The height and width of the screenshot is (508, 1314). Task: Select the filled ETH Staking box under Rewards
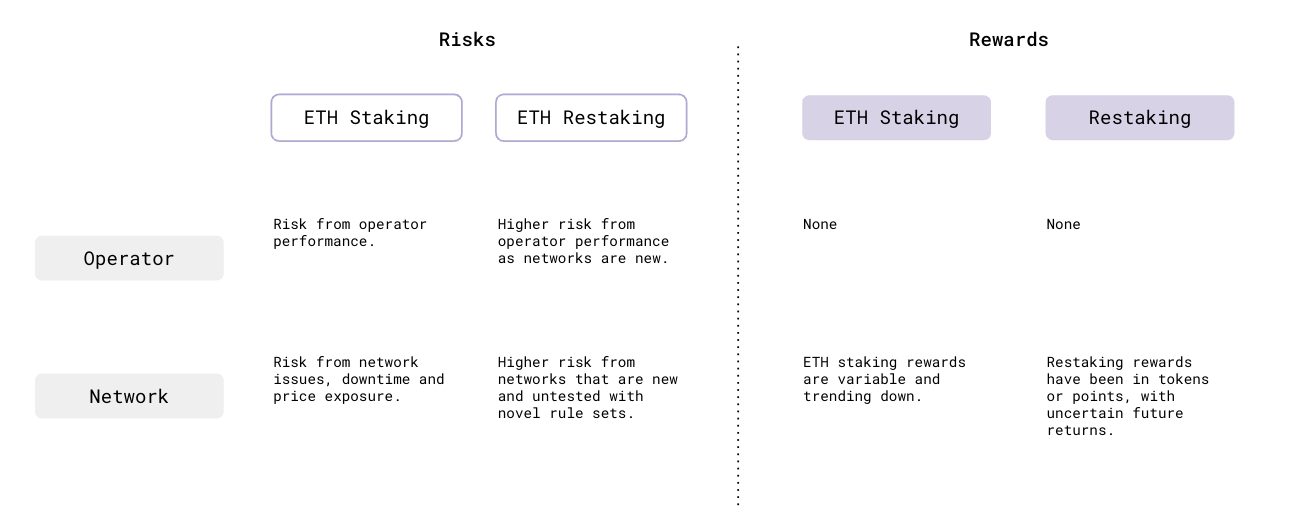pyautogui.click(x=896, y=118)
